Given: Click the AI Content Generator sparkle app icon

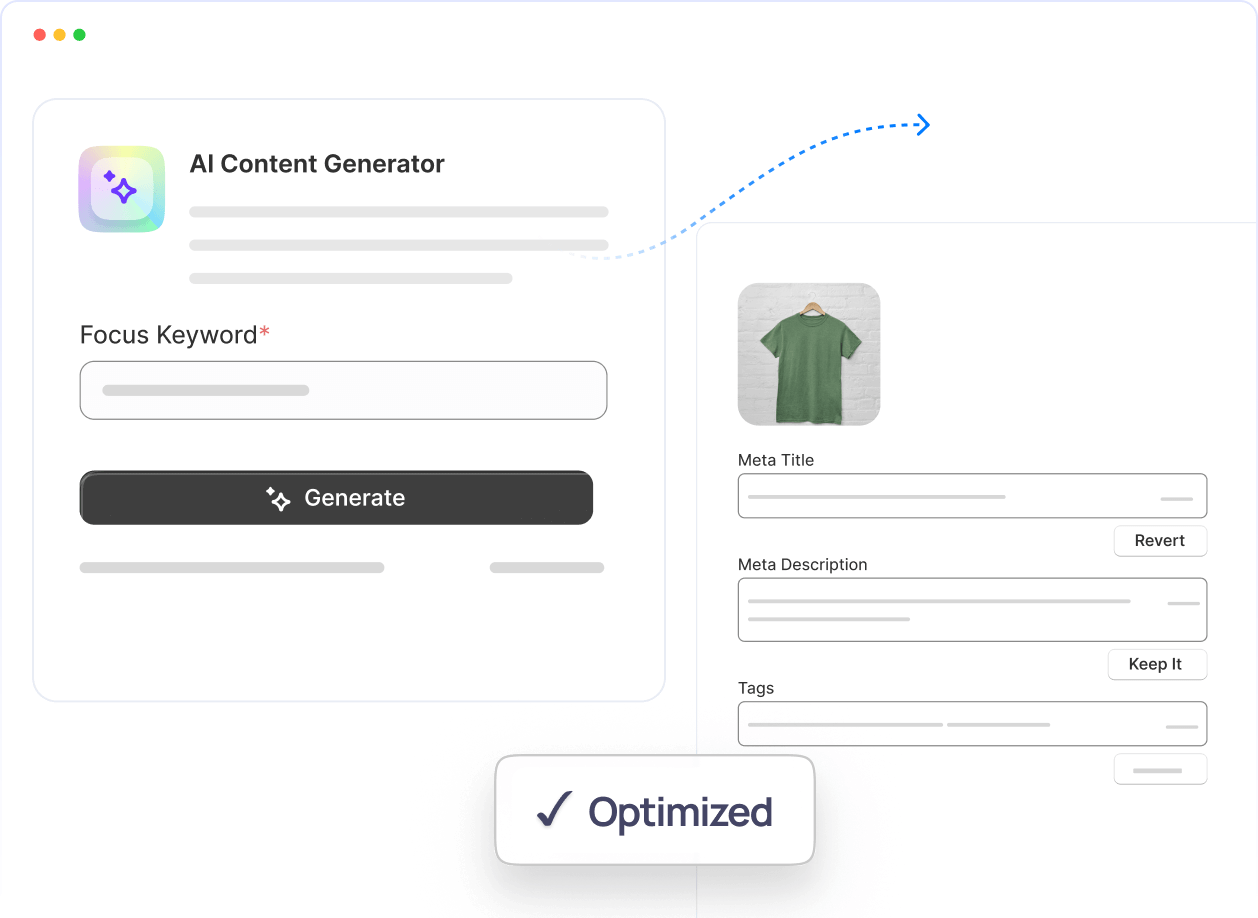Looking at the screenshot, I should pyautogui.click(x=122, y=189).
